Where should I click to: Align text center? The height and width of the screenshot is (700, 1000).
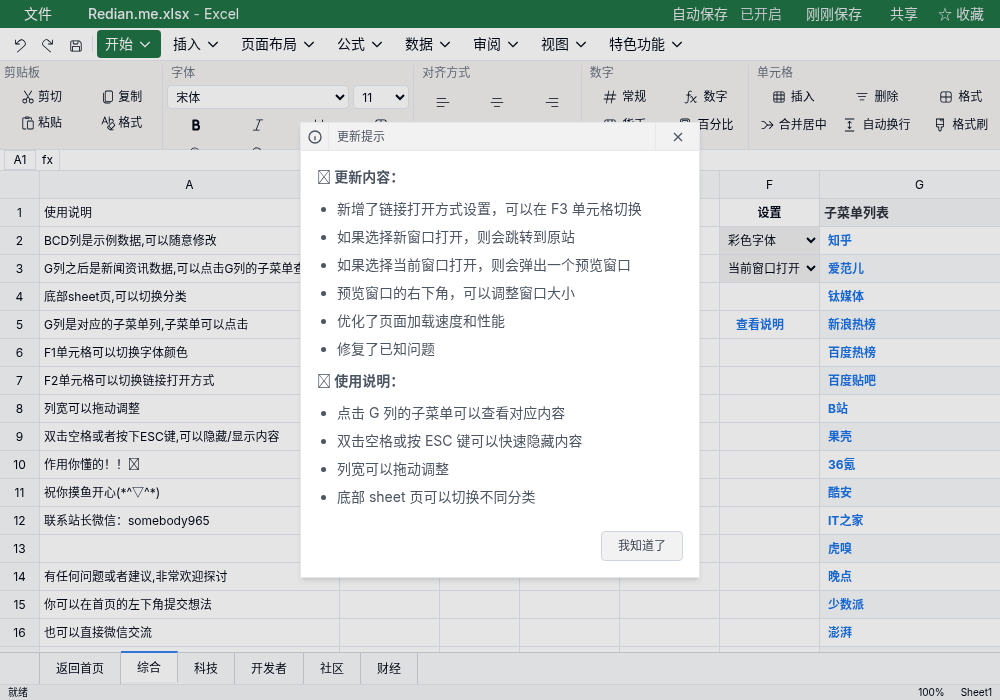(497, 102)
